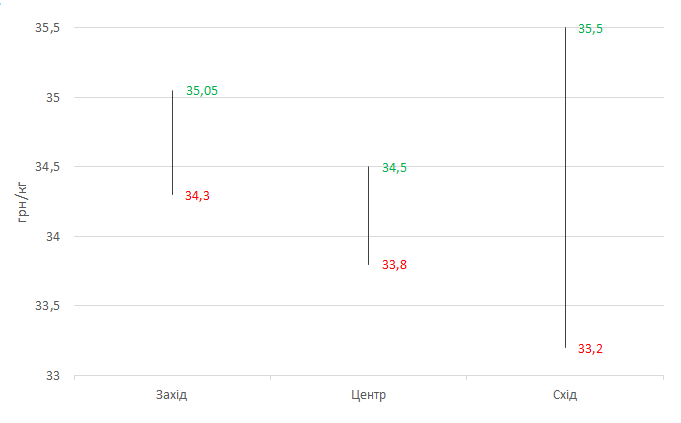Select the red 34,3 data label
The image size is (681, 423).
click(197, 196)
